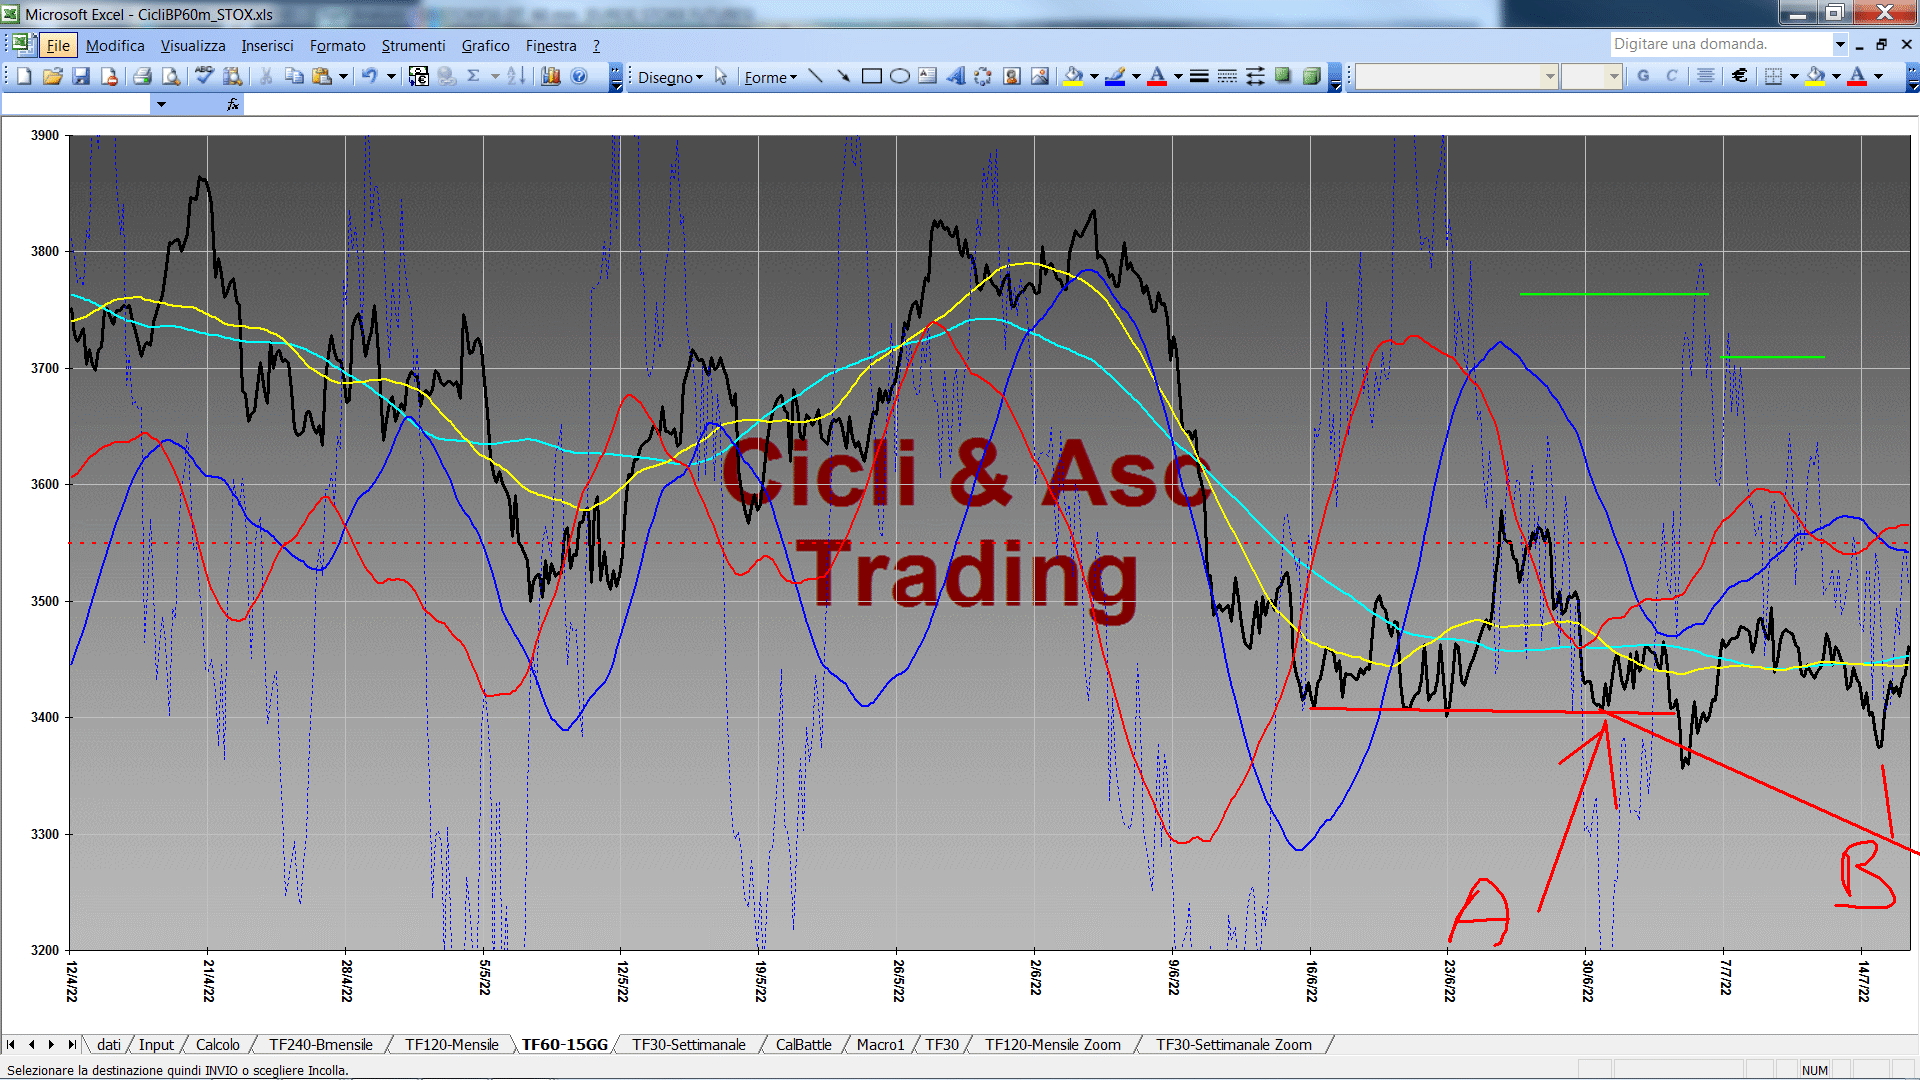Click red Font Color swatch on drawing toolbar
This screenshot has height=1080, width=1920.
click(x=1157, y=76)
